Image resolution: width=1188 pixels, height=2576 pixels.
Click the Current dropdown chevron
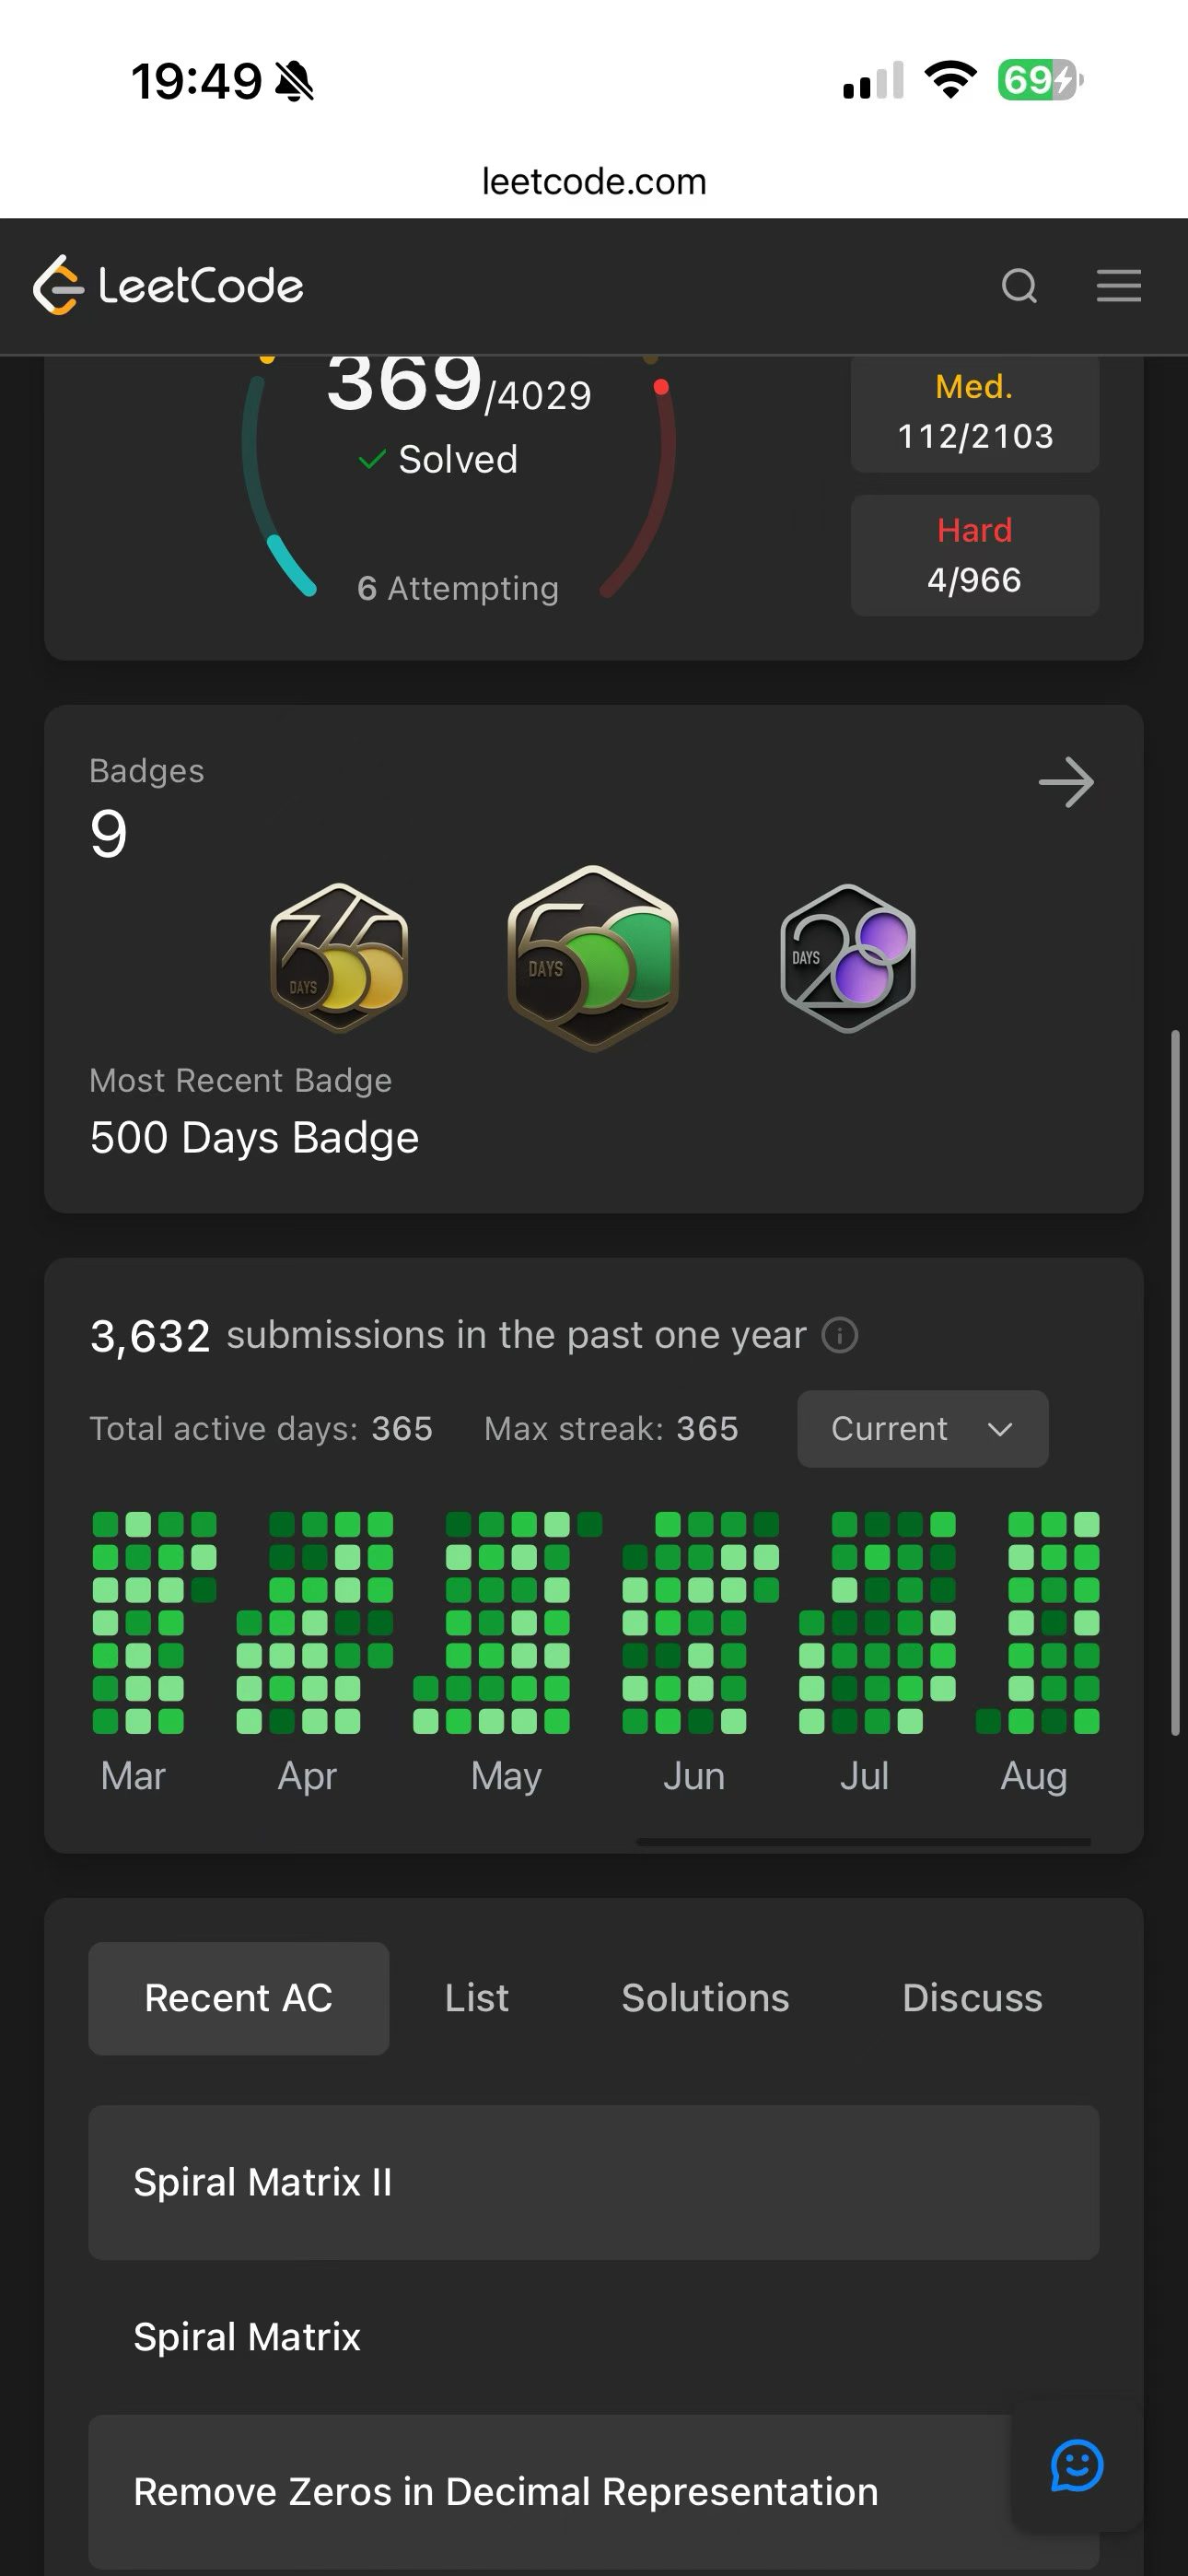click(1000, 1429)
